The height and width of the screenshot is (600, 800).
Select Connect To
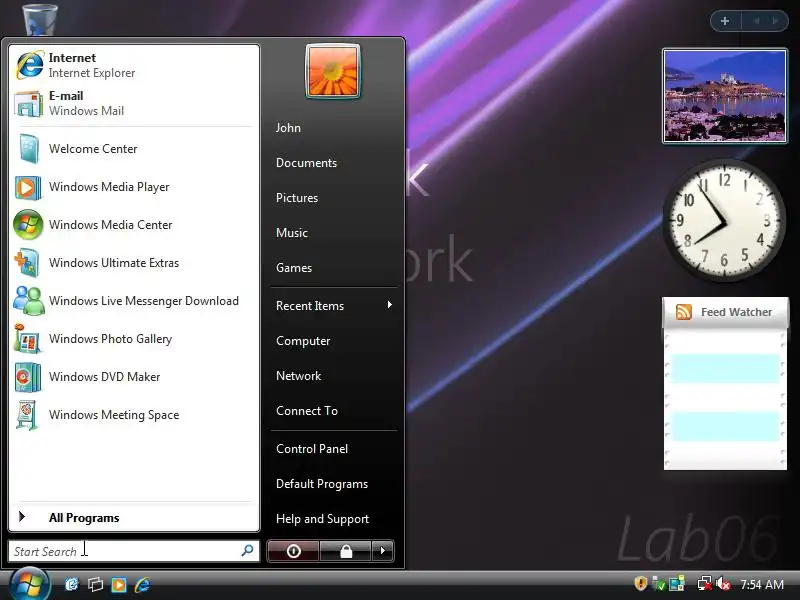tap(307, 411)
